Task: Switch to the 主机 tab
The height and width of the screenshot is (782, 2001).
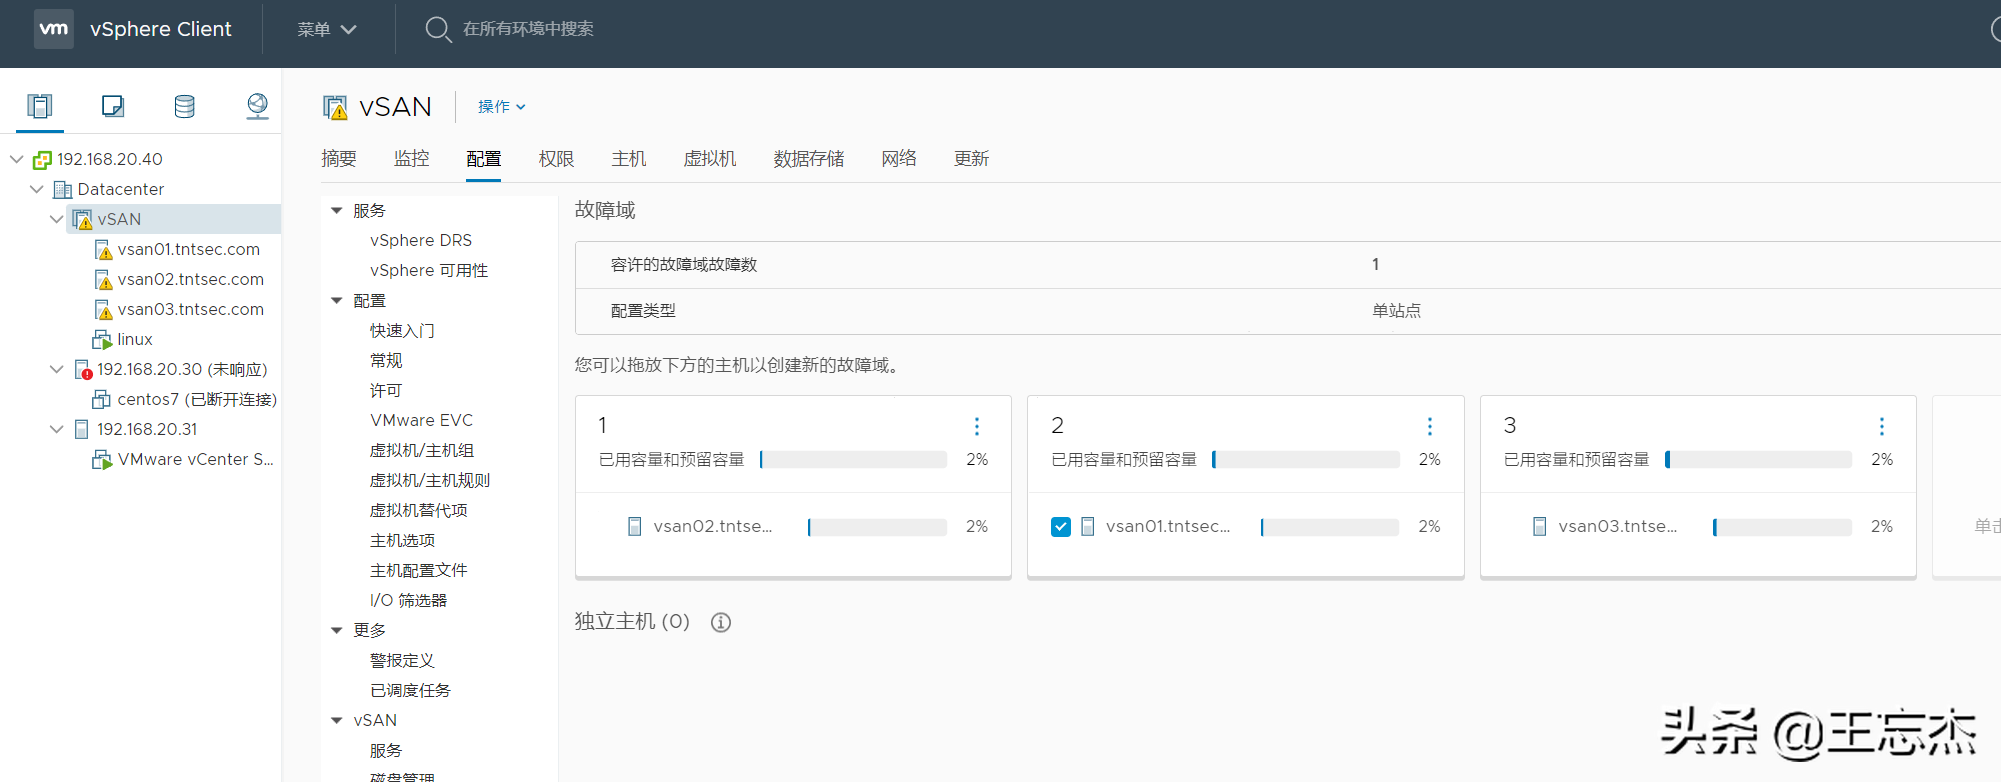Action: pyautogui.click(x=629, y=158)
